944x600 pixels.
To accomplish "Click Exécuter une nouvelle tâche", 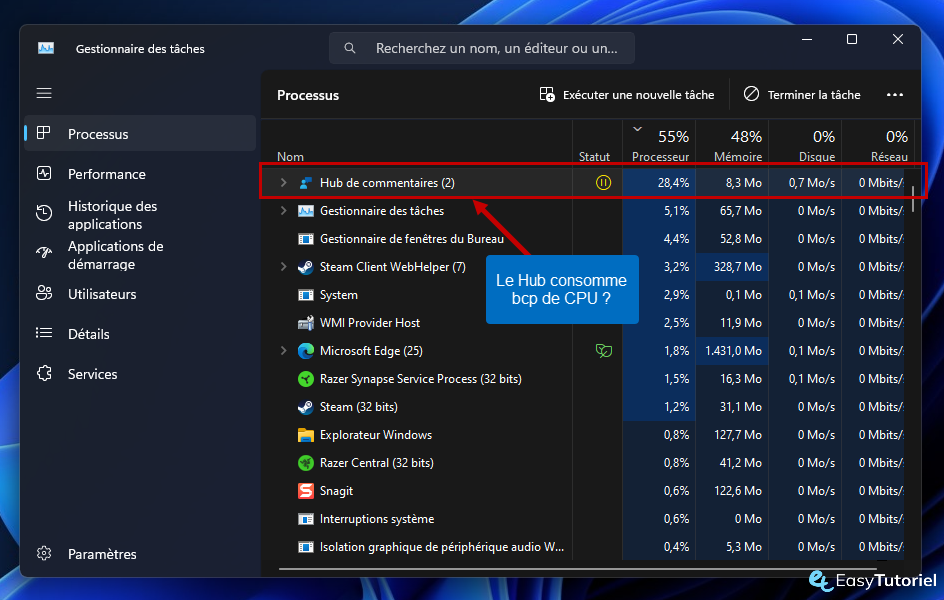I will point(627,94).
